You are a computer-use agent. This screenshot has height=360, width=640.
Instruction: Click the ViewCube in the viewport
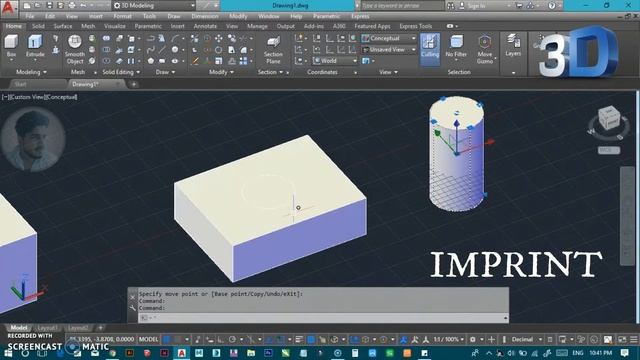[609, 119]
